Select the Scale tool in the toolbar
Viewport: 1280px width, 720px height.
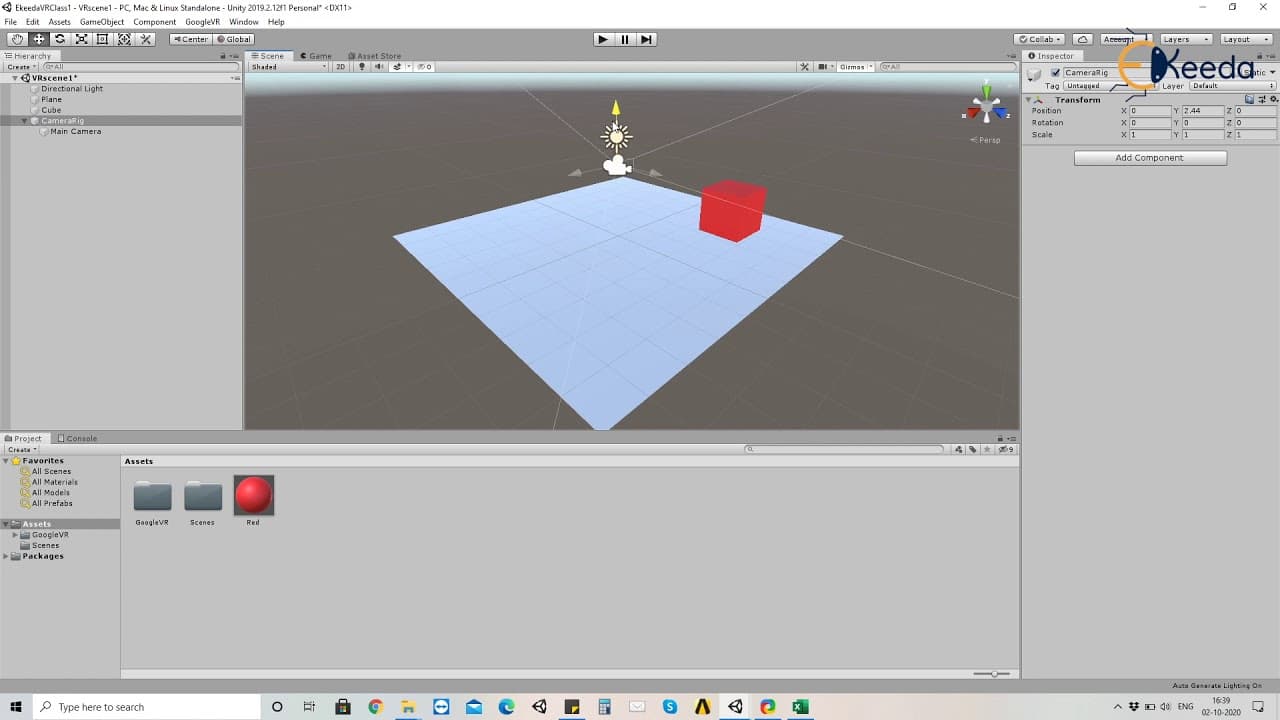point(81,39)
